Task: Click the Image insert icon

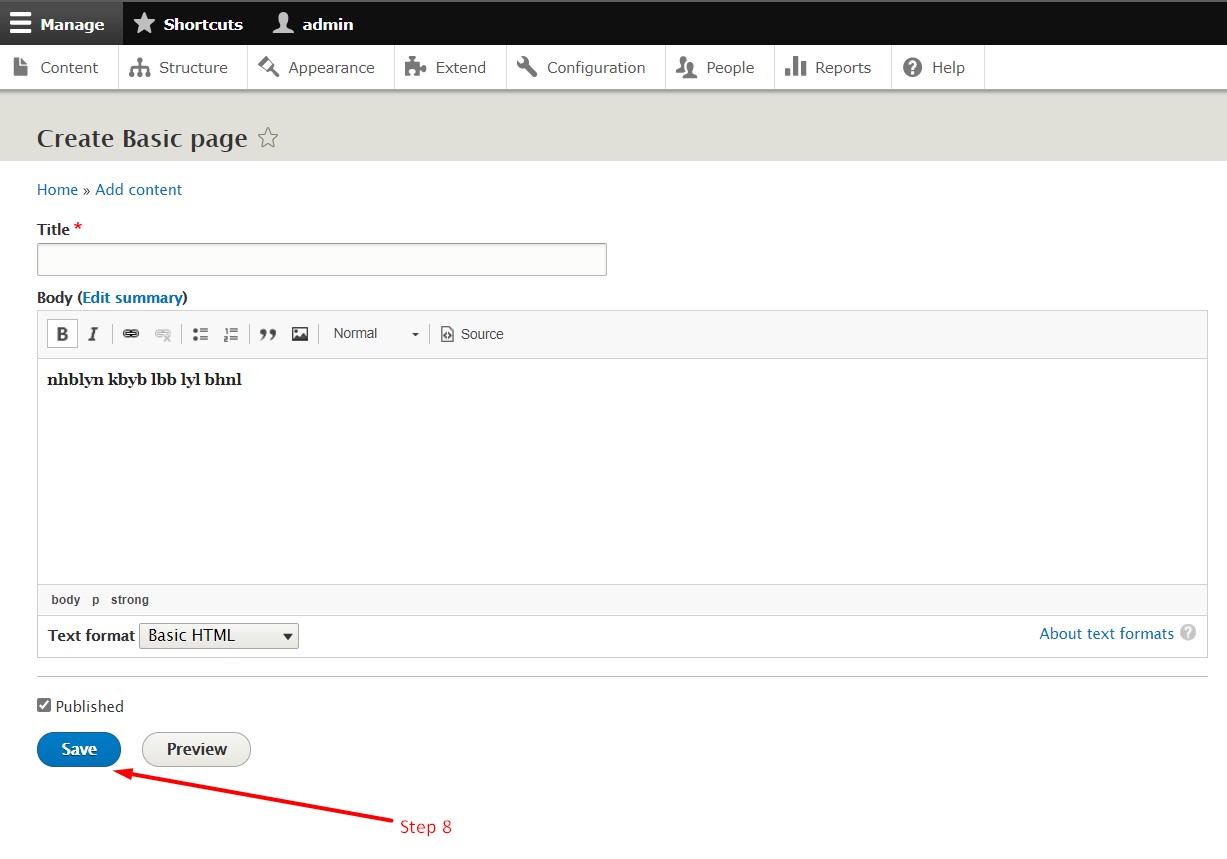Action: [x=300, y=334]
